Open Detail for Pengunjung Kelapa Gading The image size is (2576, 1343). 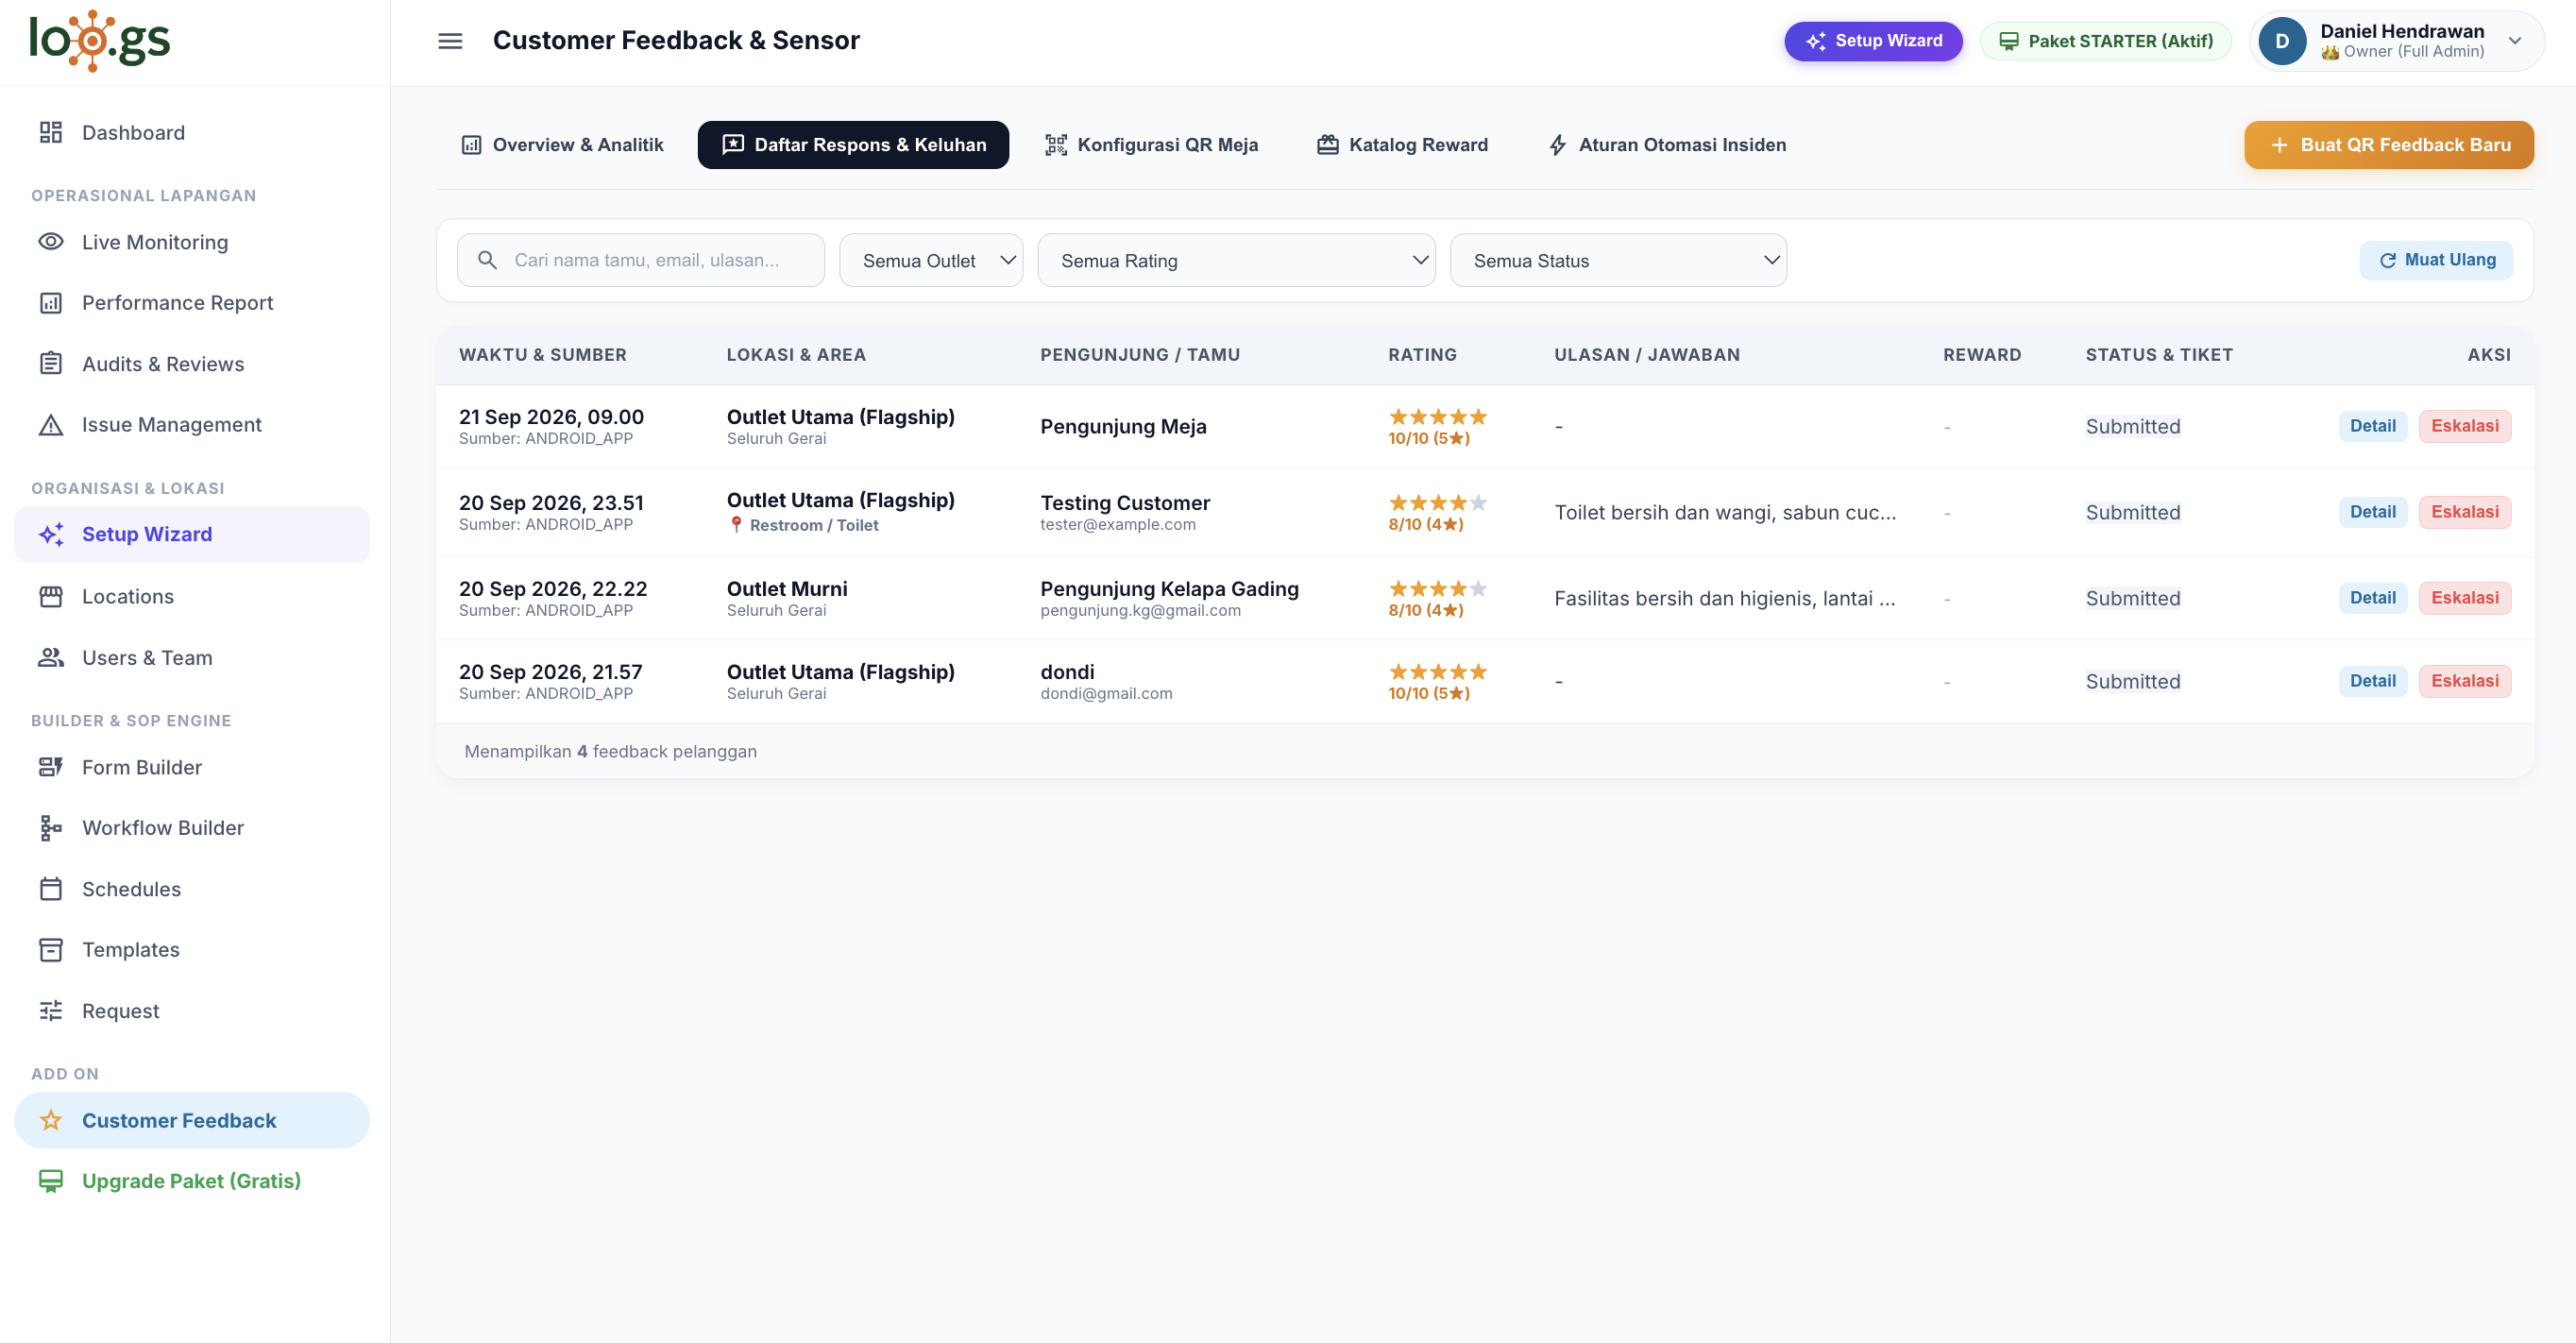[x=2372, y=598]
